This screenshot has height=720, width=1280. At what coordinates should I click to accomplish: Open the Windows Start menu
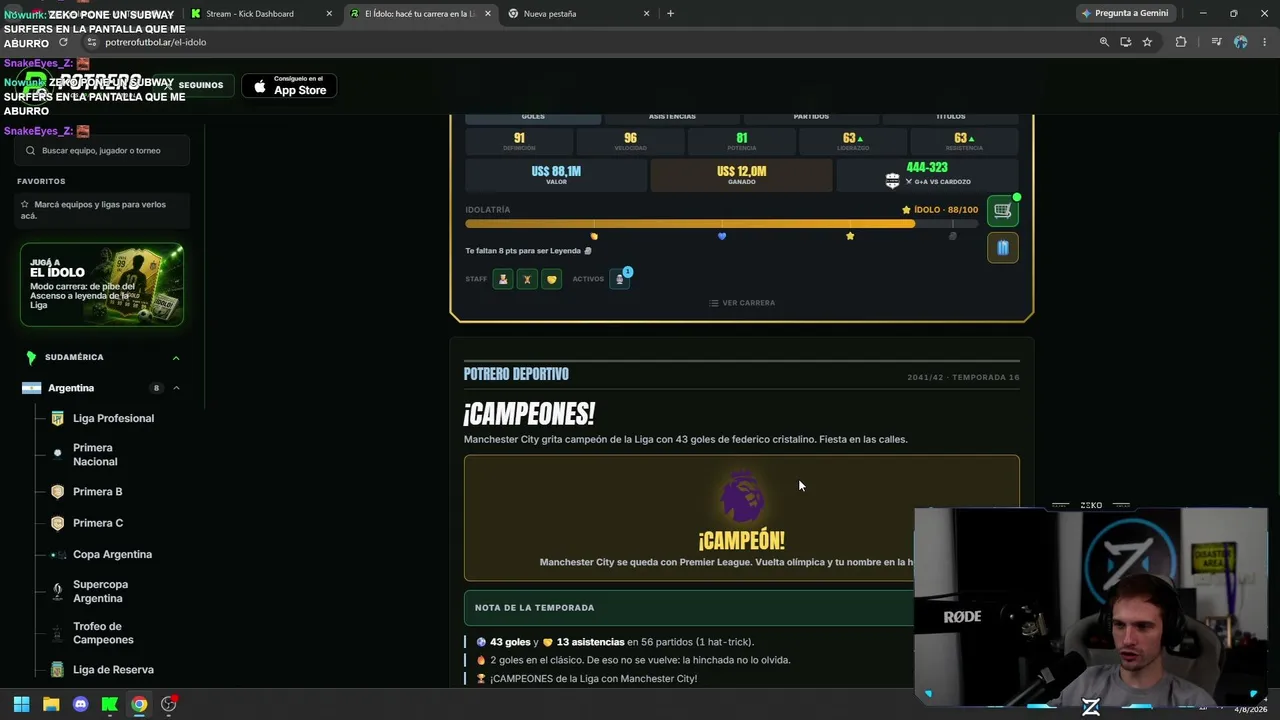click(21, 704)
